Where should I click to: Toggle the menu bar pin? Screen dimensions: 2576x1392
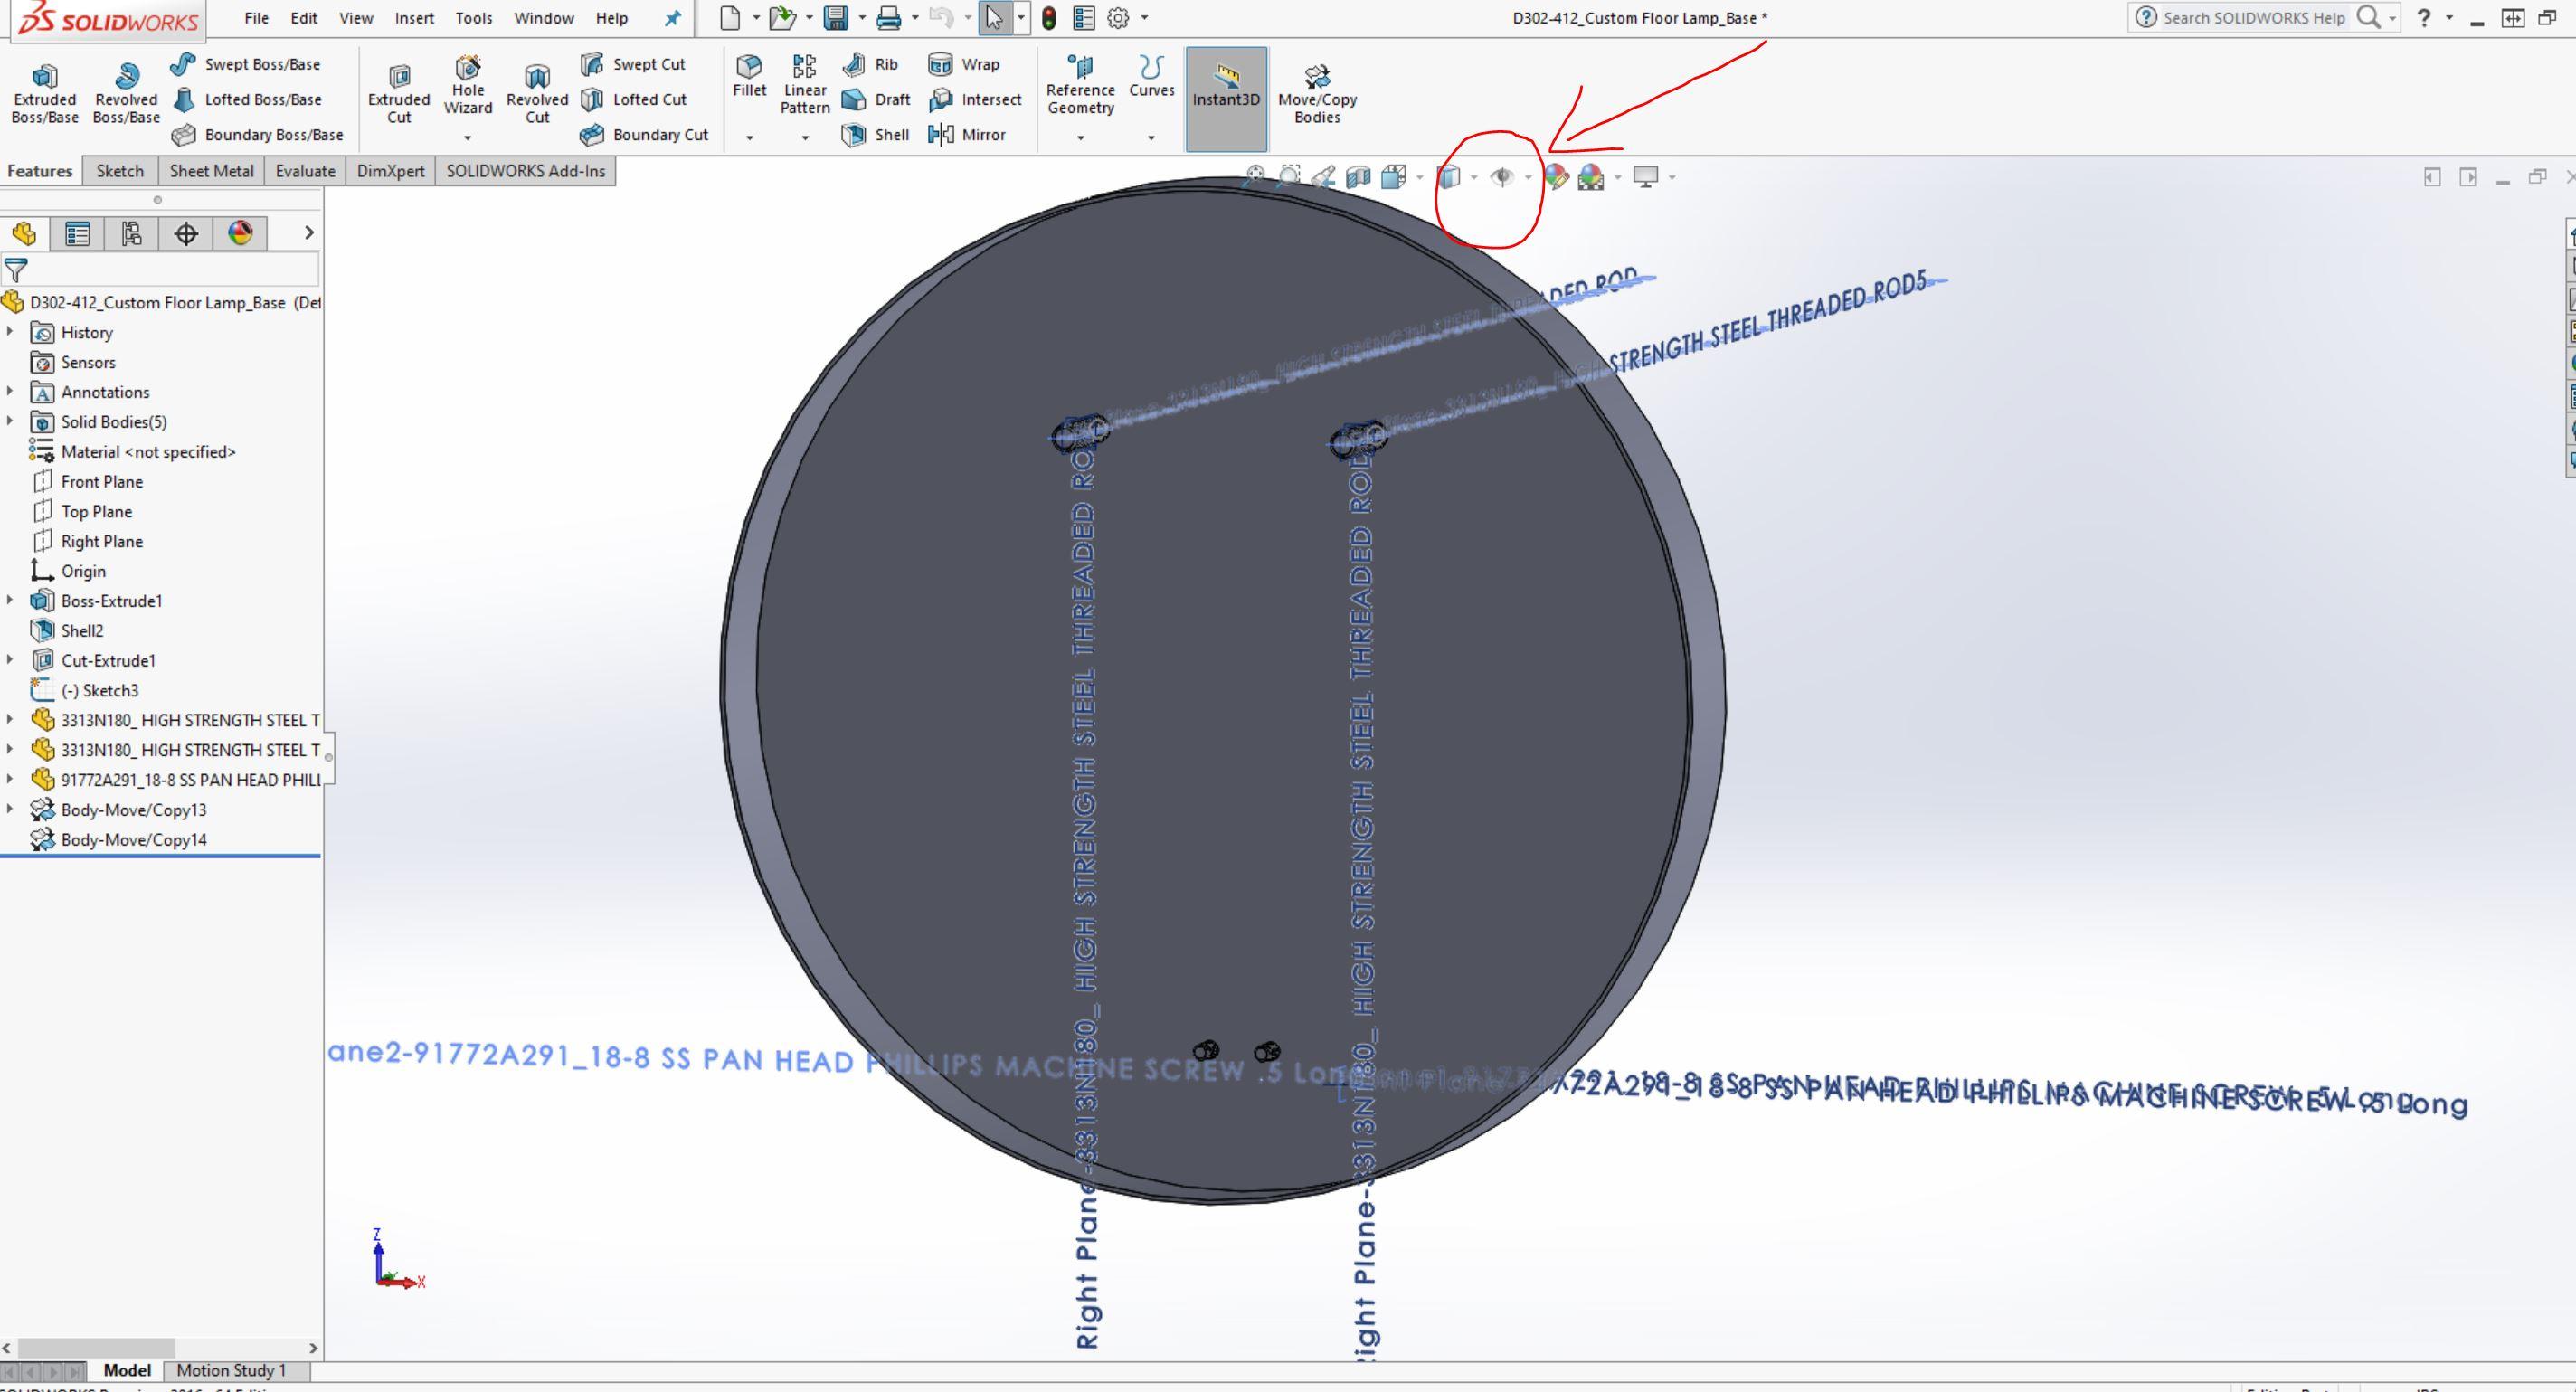[x=673, y=18]
